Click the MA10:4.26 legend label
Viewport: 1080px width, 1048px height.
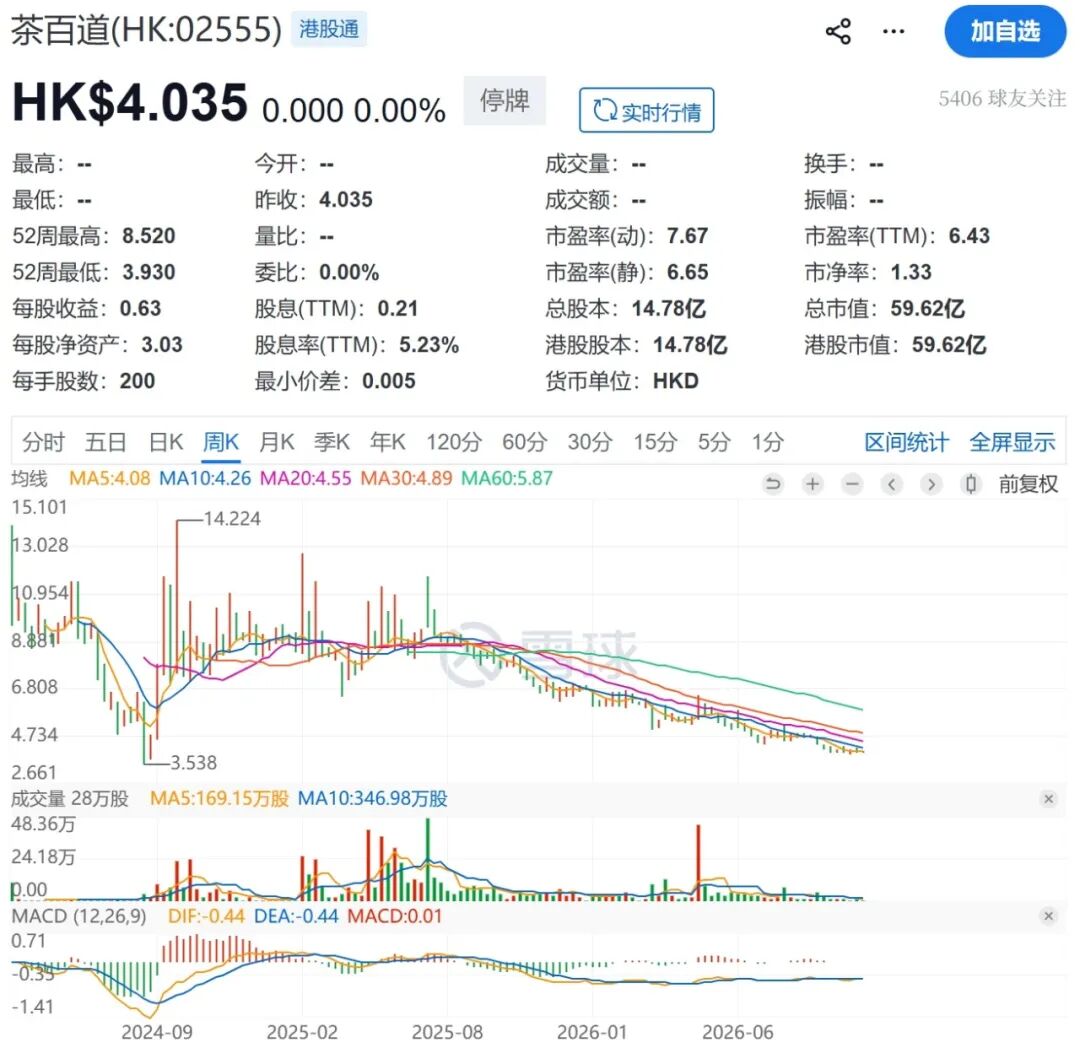205,479
